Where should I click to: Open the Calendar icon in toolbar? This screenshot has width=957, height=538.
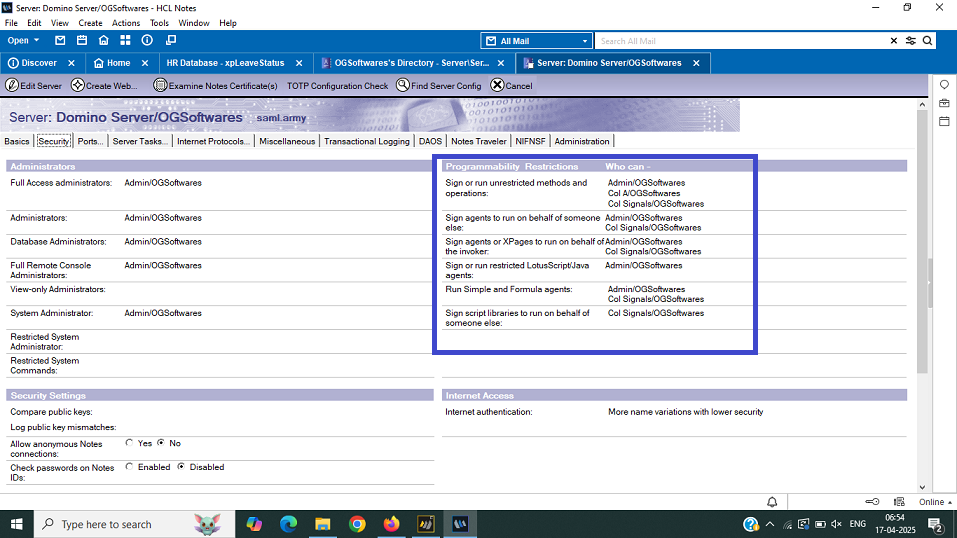(x=82, y=40)
